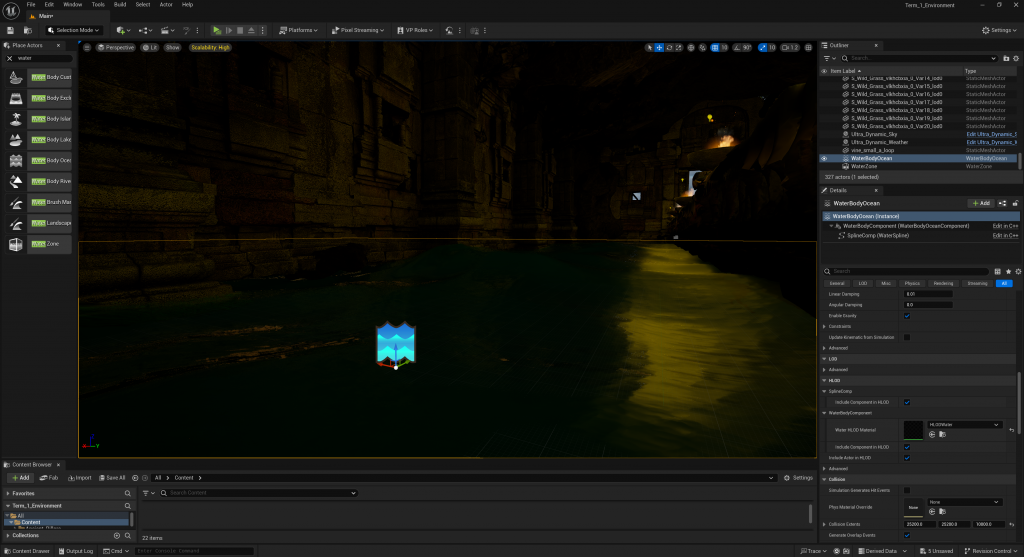Open the Pixel Streaming dropdown
Image resolution: width=1024 pixels, height=557 pixels.
357,30
